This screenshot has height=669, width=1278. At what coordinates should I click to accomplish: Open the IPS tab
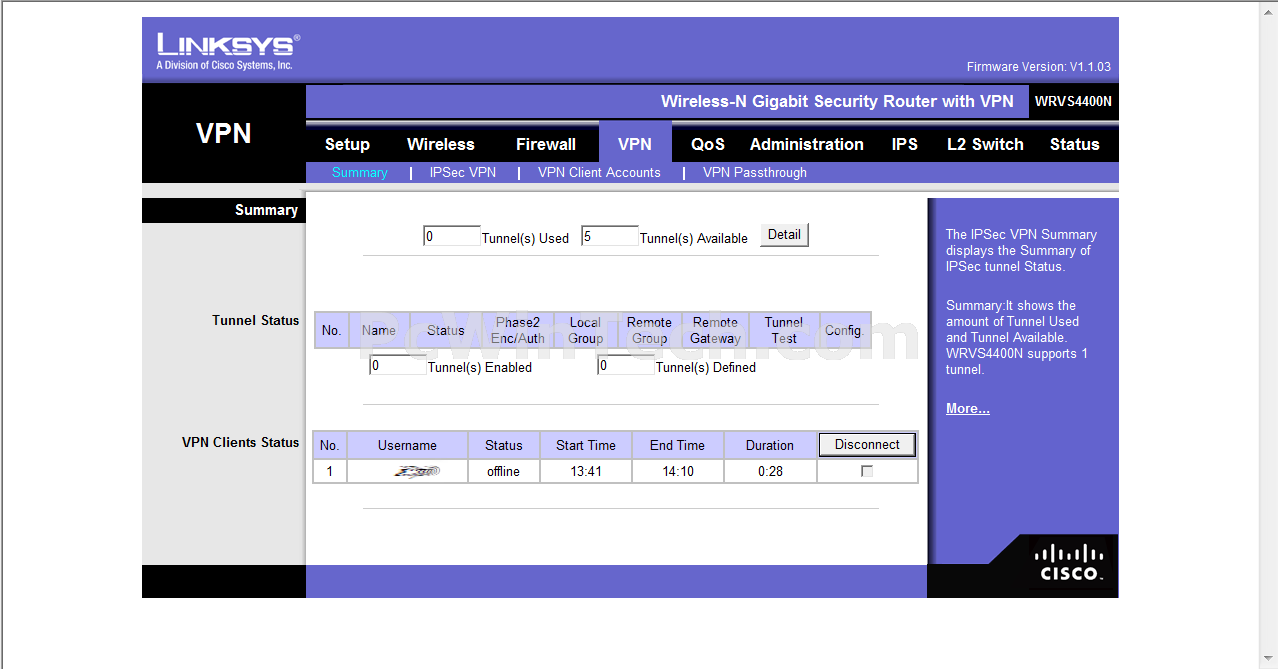[x=905, y=144]
